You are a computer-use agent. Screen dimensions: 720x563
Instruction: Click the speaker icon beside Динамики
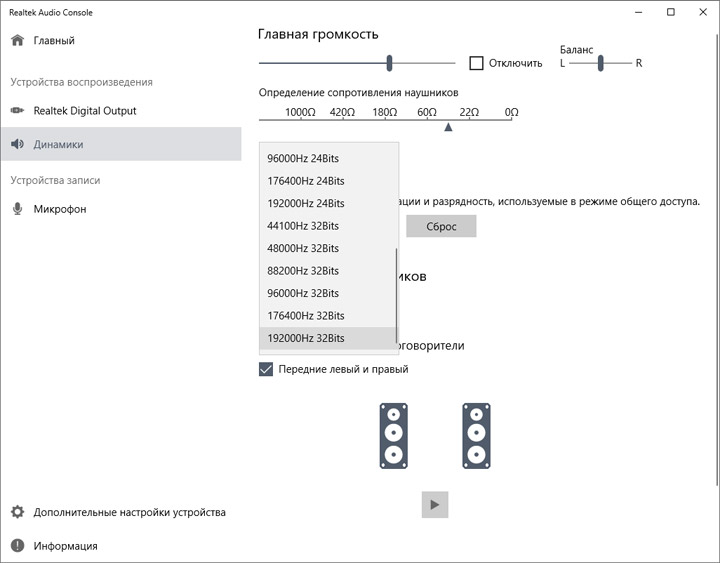pyautogui.click(x=17, y=144)
